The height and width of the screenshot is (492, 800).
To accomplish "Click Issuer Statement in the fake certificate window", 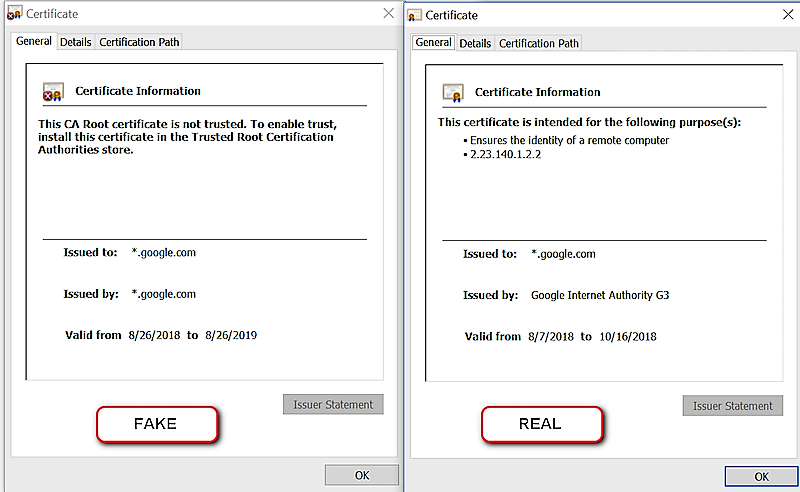I will click(333, 404).
